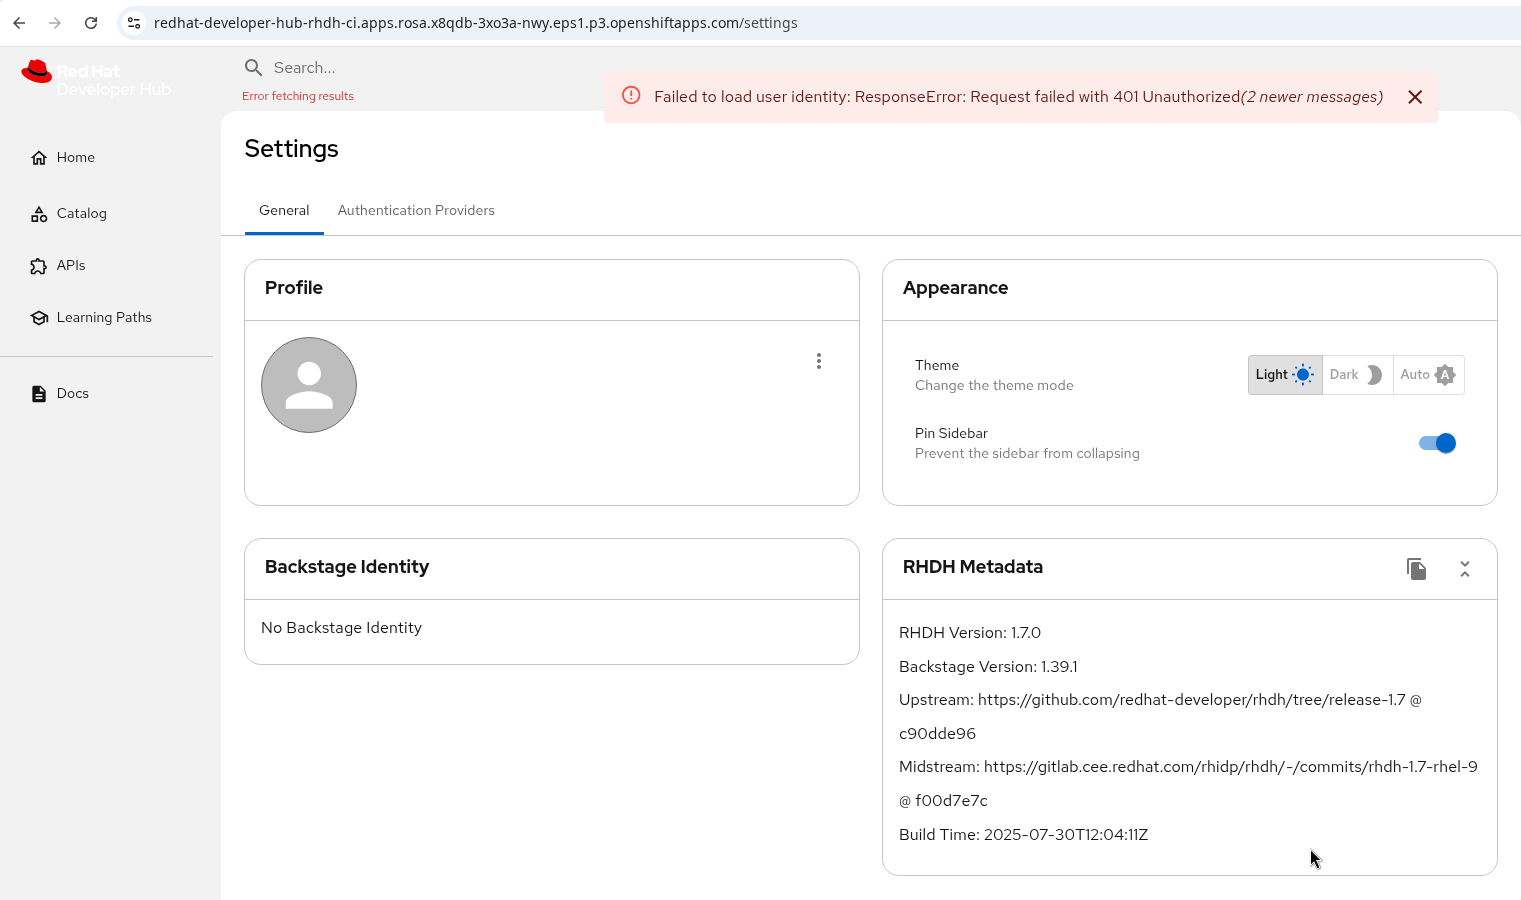
Task: Switch to Authentication Providers tab
Action: point(416,211)
